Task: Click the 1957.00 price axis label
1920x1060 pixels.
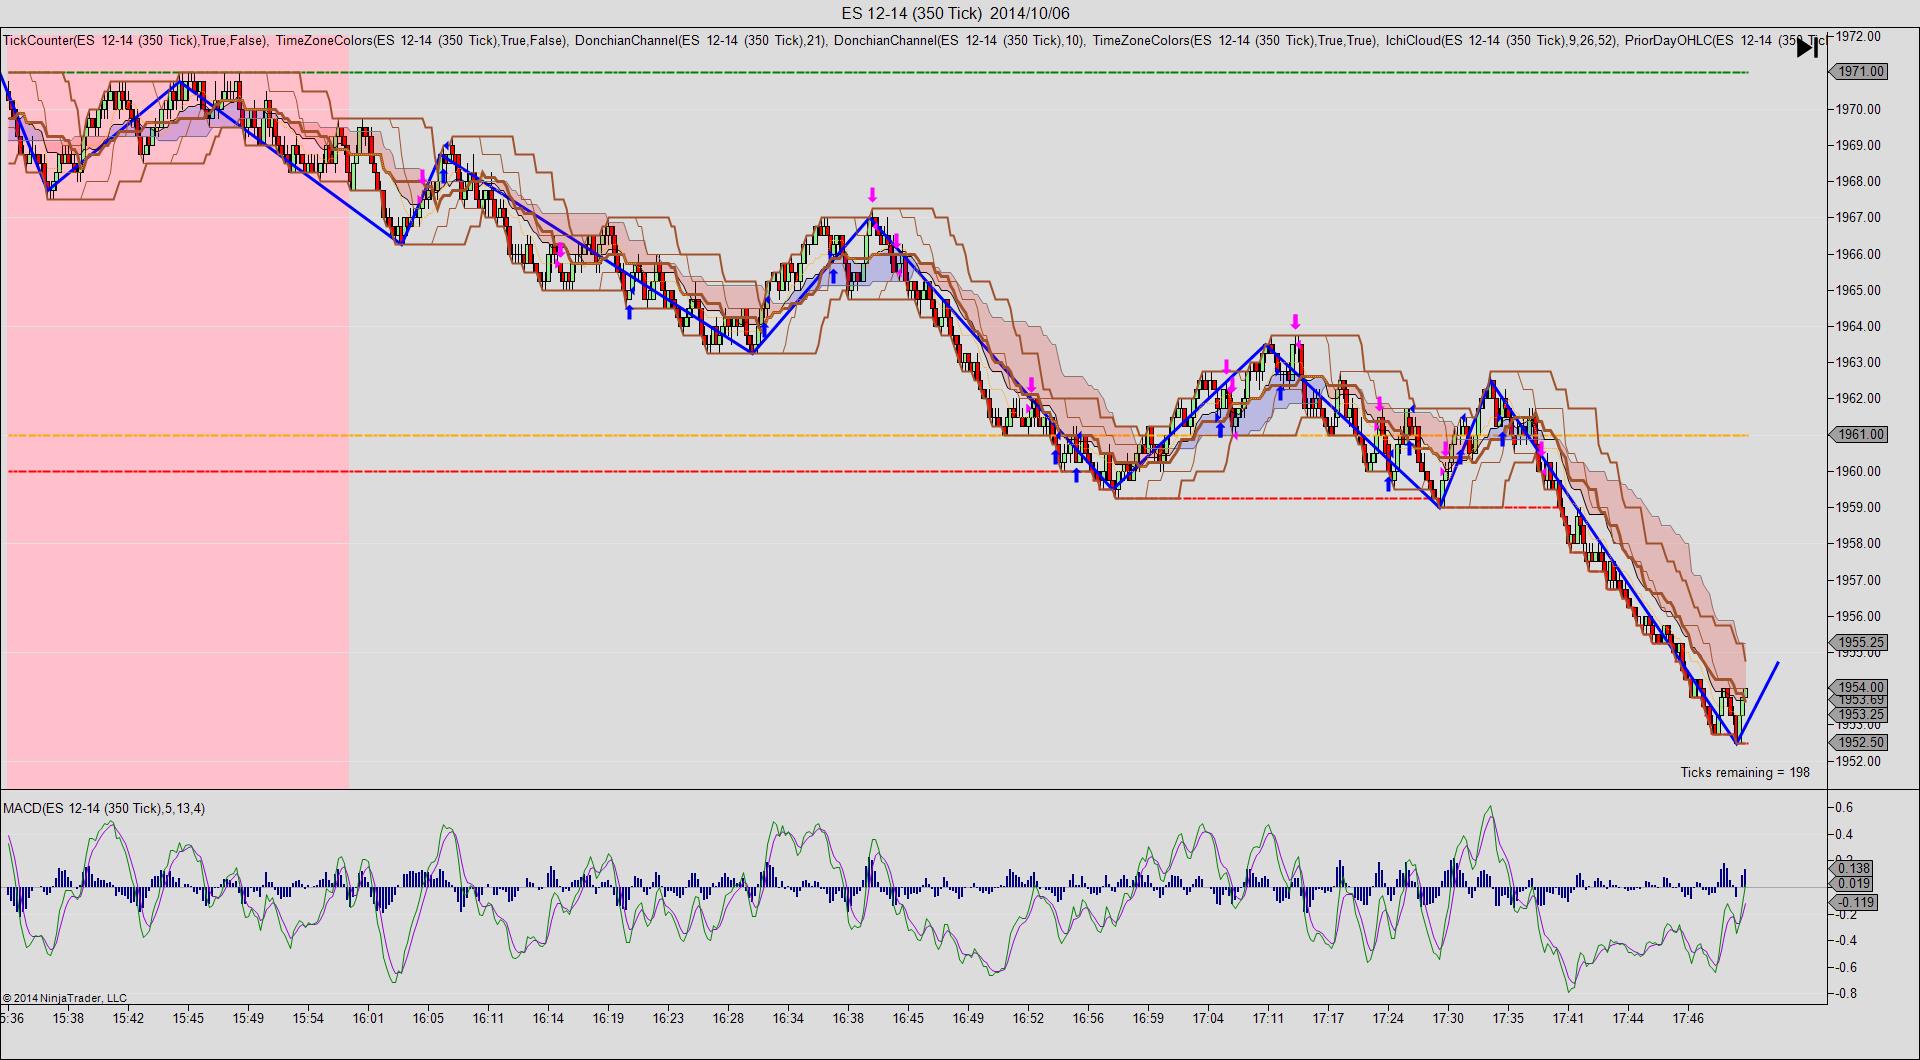Action: (1858, 580)
